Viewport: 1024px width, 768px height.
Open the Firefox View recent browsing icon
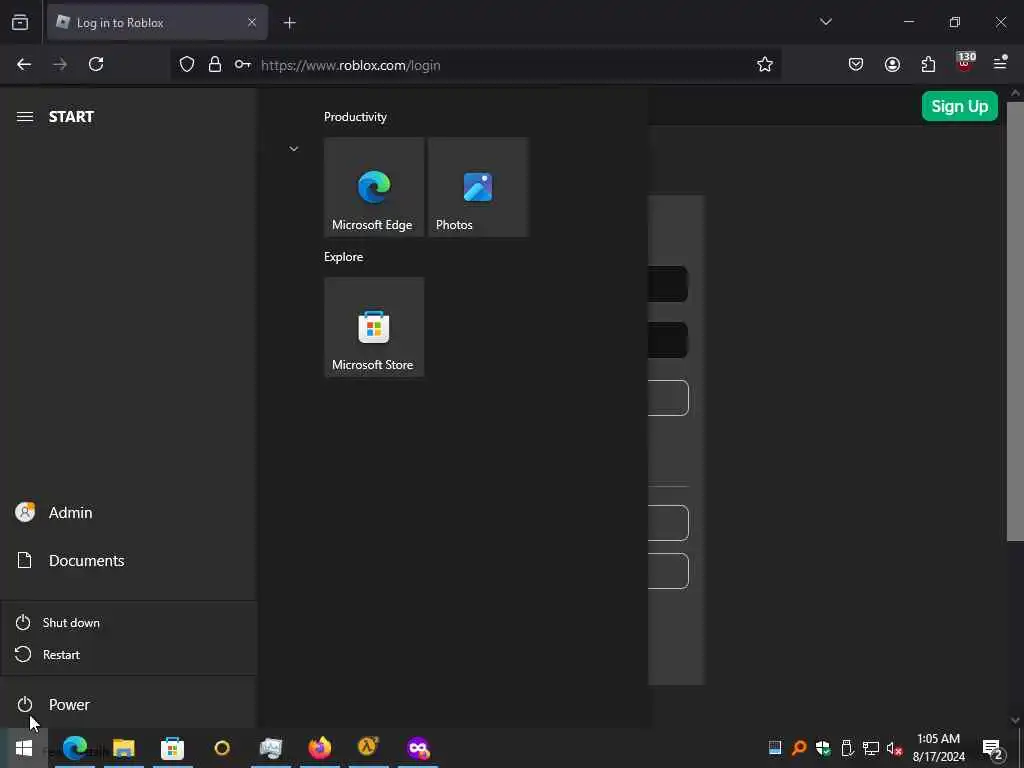pos(20,23)
